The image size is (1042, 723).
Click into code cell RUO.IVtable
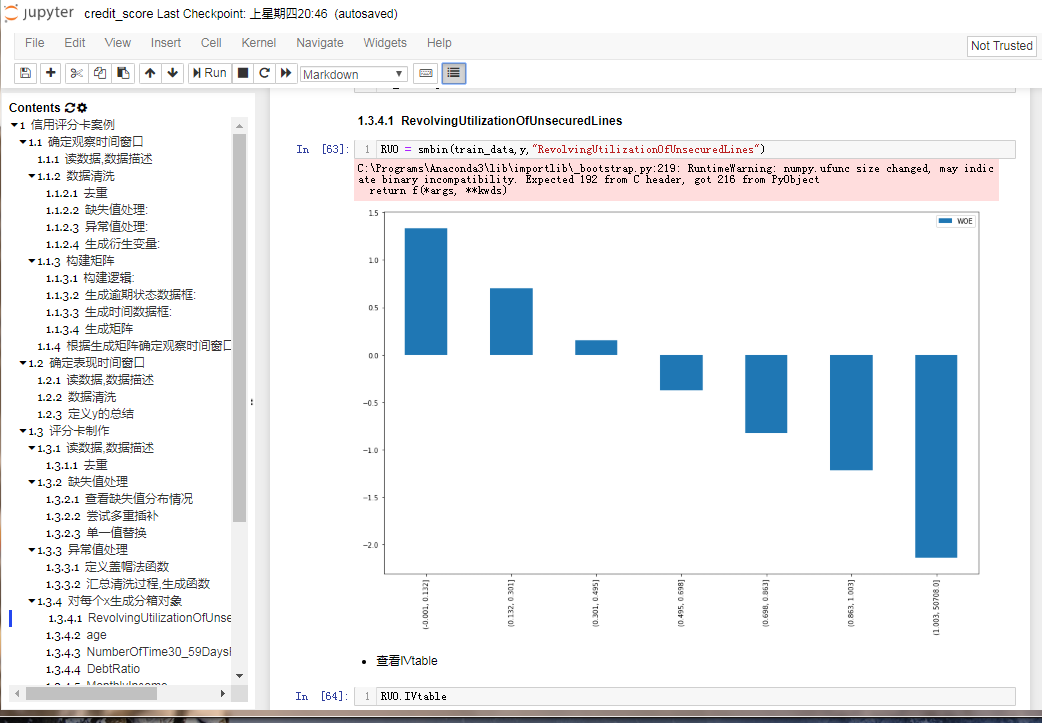695,696
